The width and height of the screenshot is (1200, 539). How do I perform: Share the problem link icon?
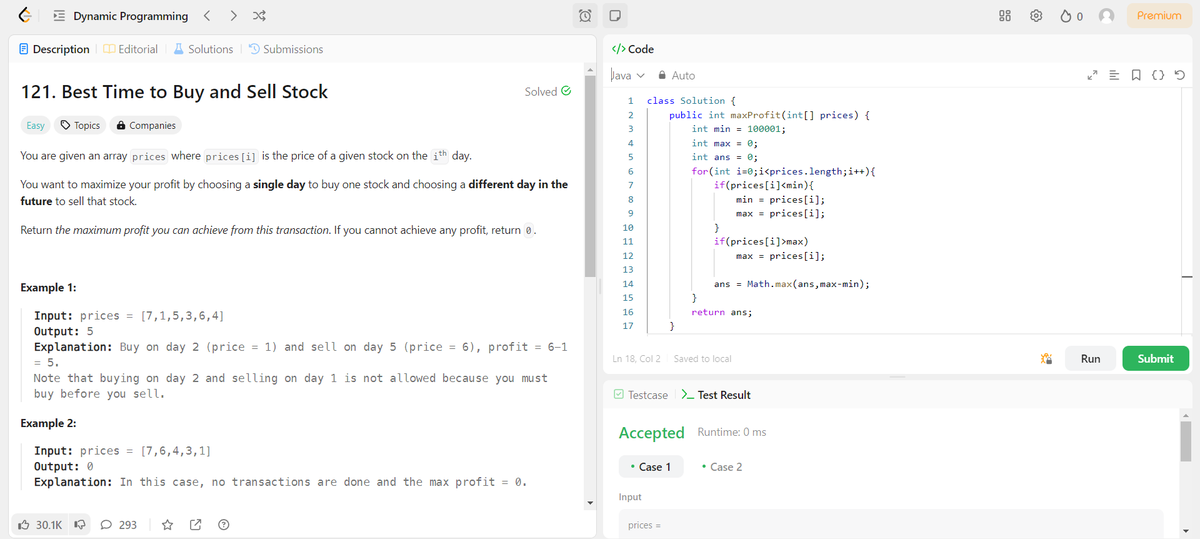[x=196, y=524]
